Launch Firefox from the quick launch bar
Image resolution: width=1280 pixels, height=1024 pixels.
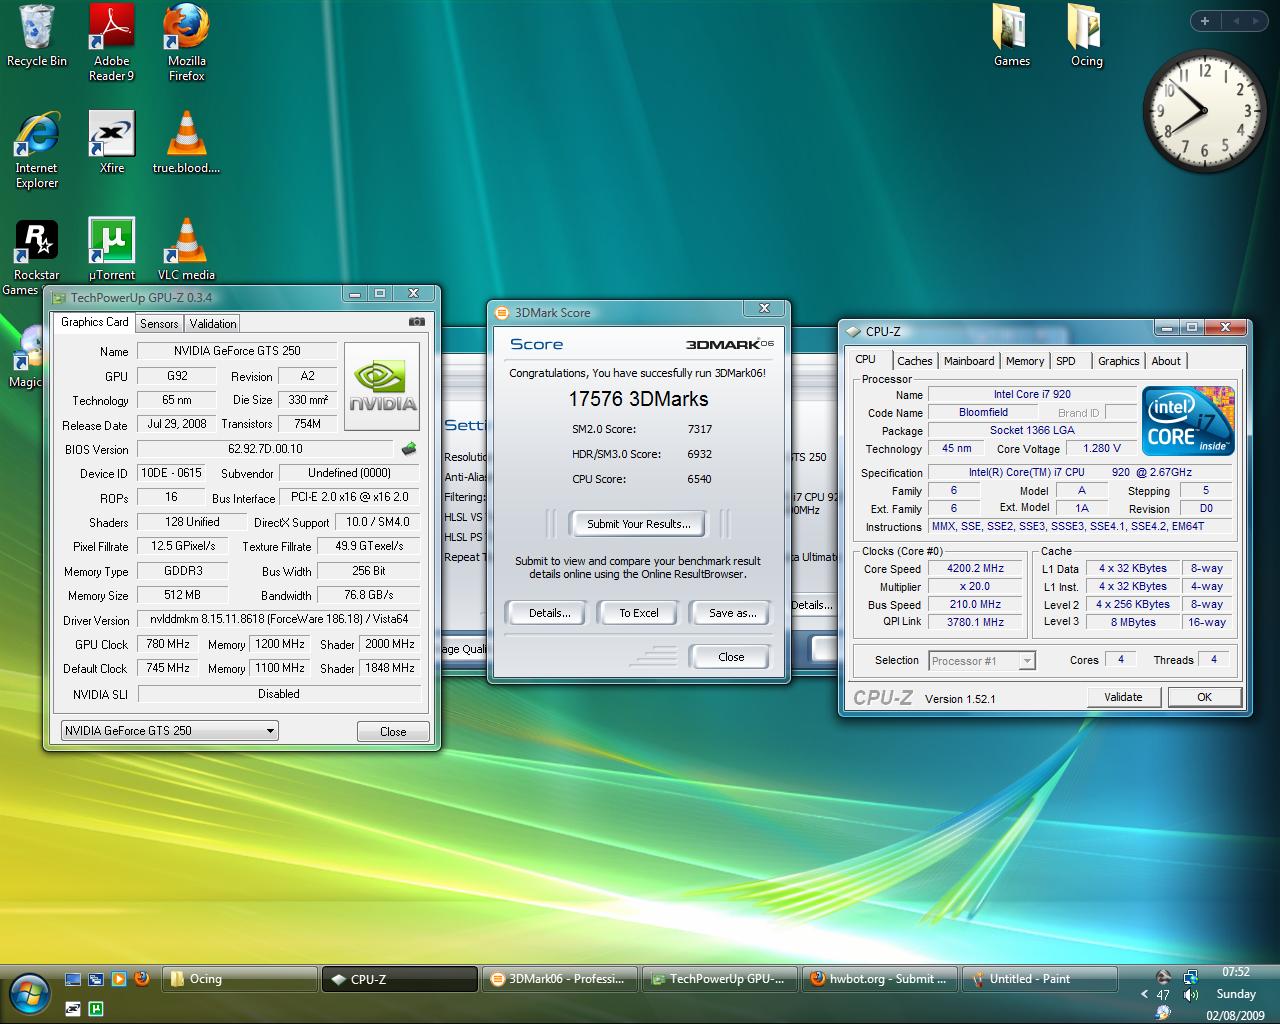click(142, 979)
